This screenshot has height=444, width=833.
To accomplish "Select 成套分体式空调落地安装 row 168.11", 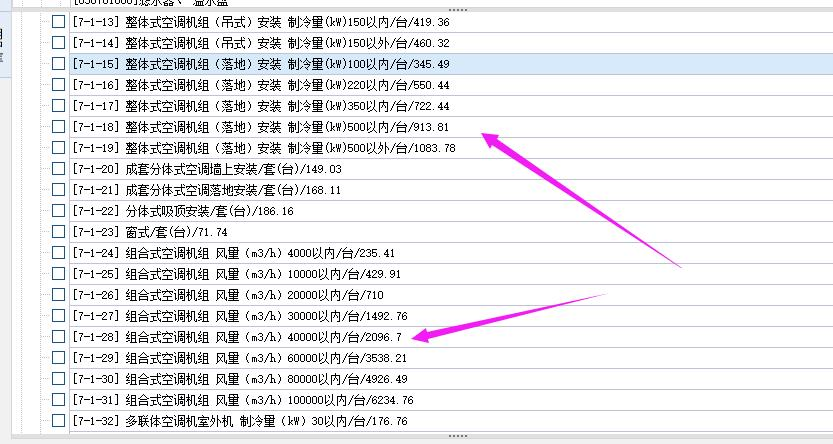I will pos(207,190).
